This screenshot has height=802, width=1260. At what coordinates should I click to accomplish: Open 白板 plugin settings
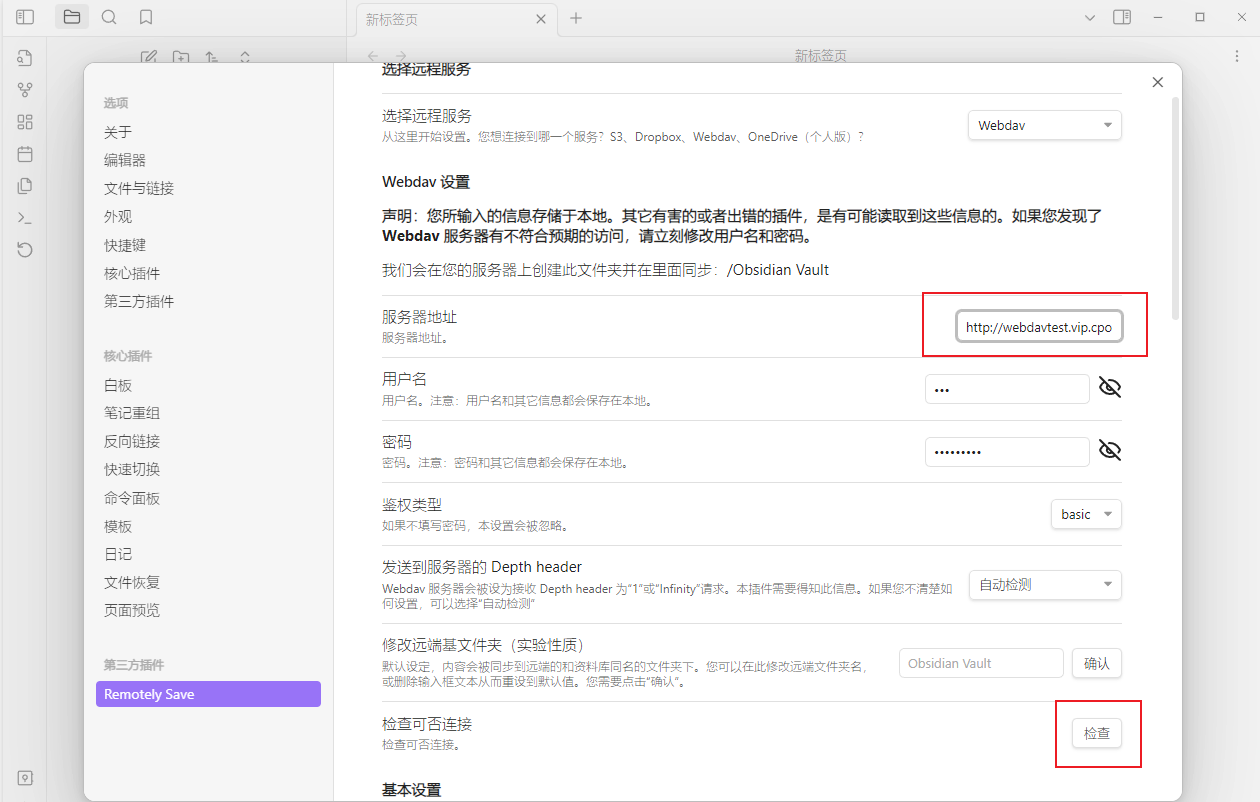tap(118, 385)
